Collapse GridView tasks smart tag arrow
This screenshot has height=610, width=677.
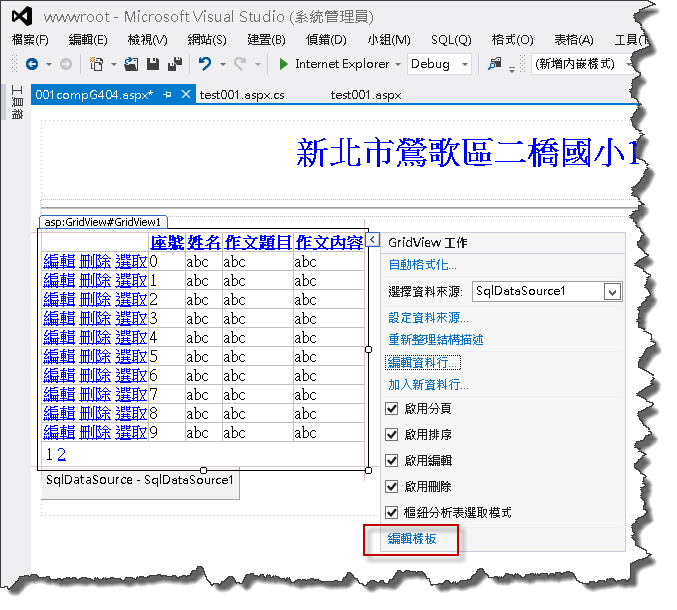tap(372, 239)
